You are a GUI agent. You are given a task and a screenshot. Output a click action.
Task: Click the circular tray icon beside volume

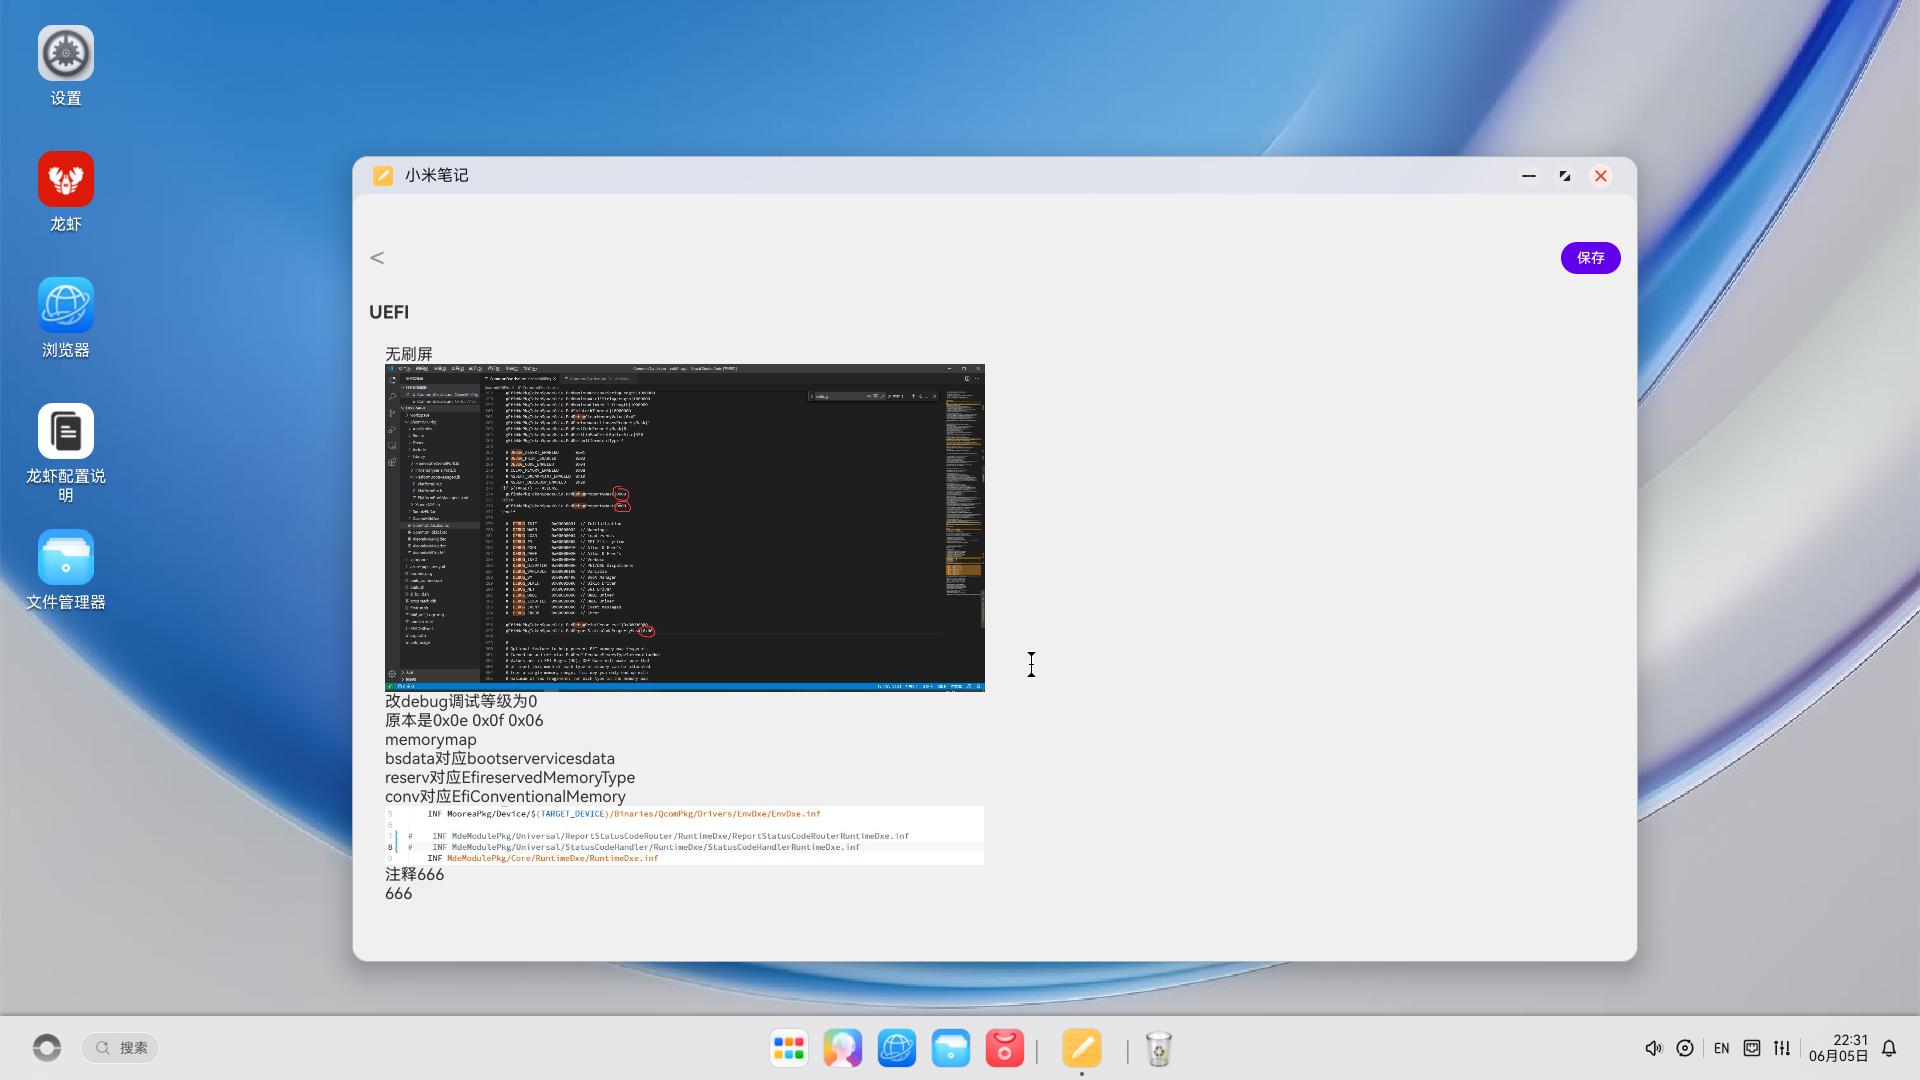[1685, 1048]
